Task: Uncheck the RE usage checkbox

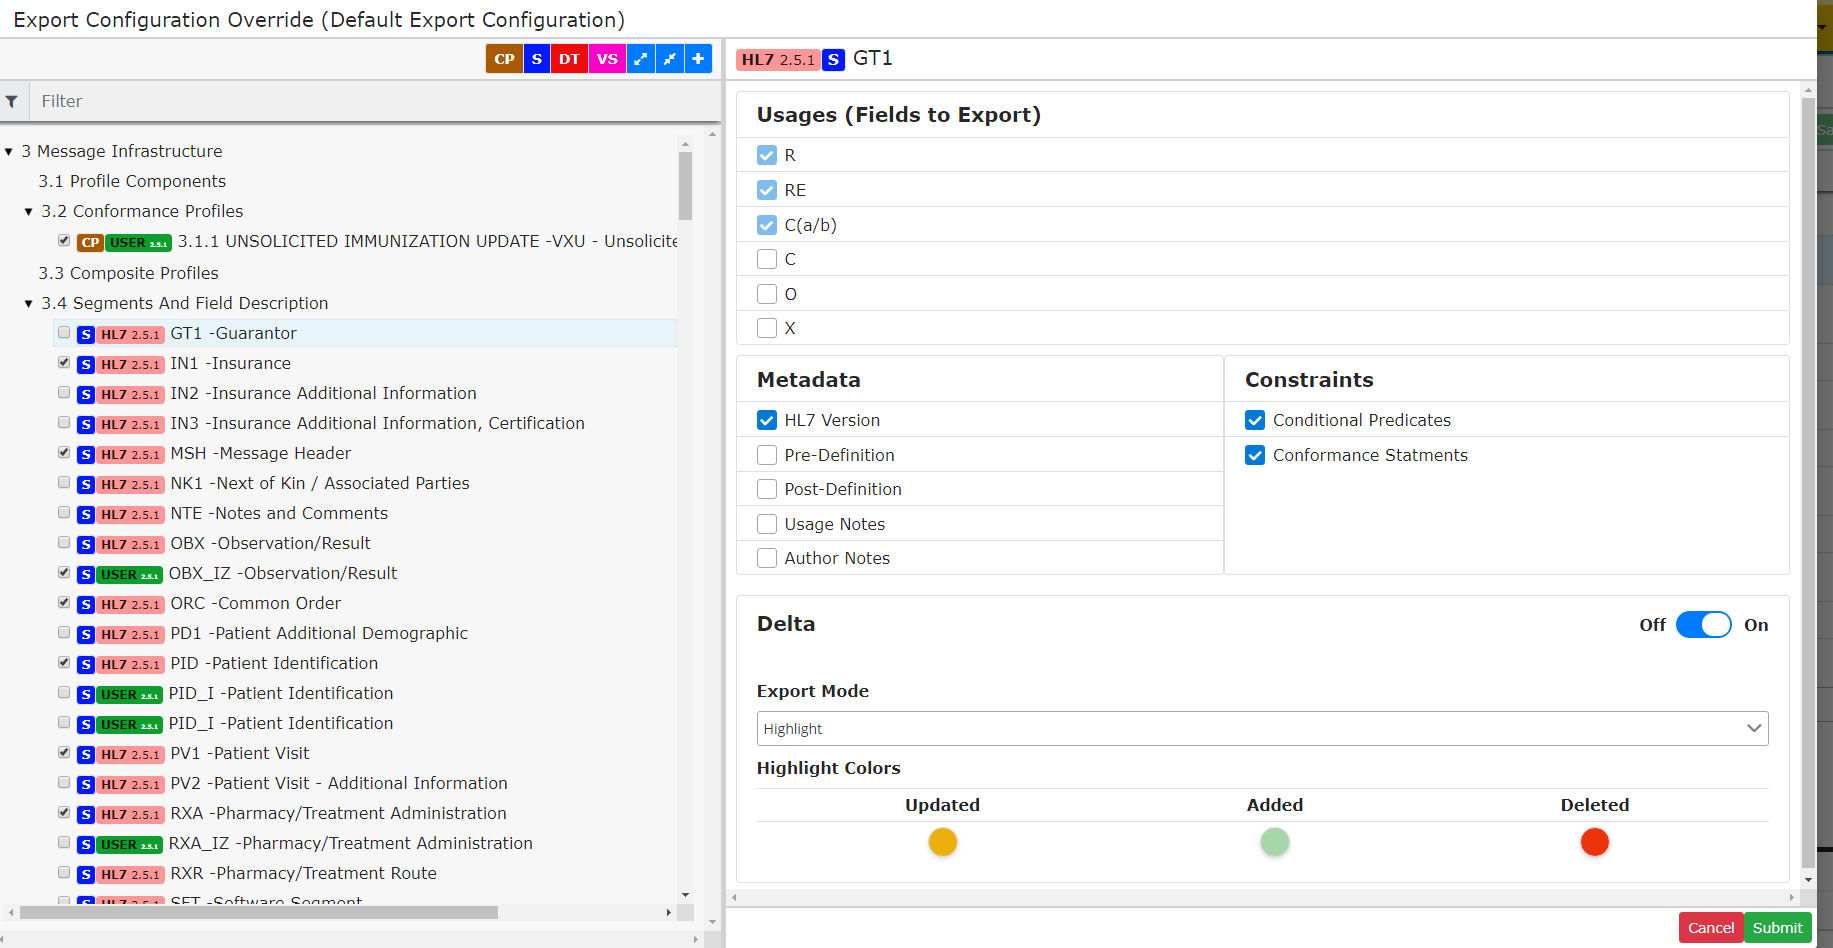Action: point(767,190)
